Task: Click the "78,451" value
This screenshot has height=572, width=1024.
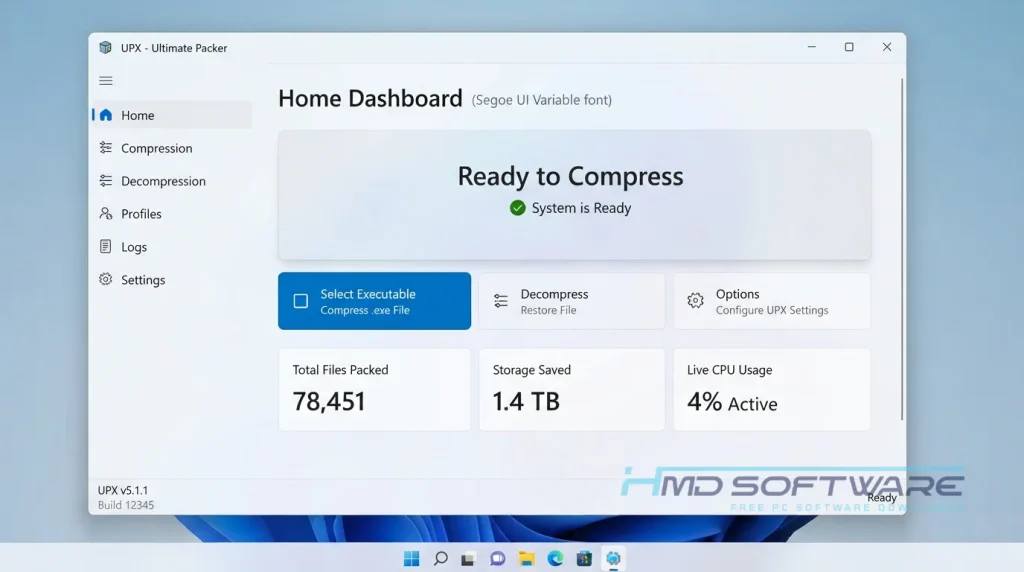Action: point(328,402)
